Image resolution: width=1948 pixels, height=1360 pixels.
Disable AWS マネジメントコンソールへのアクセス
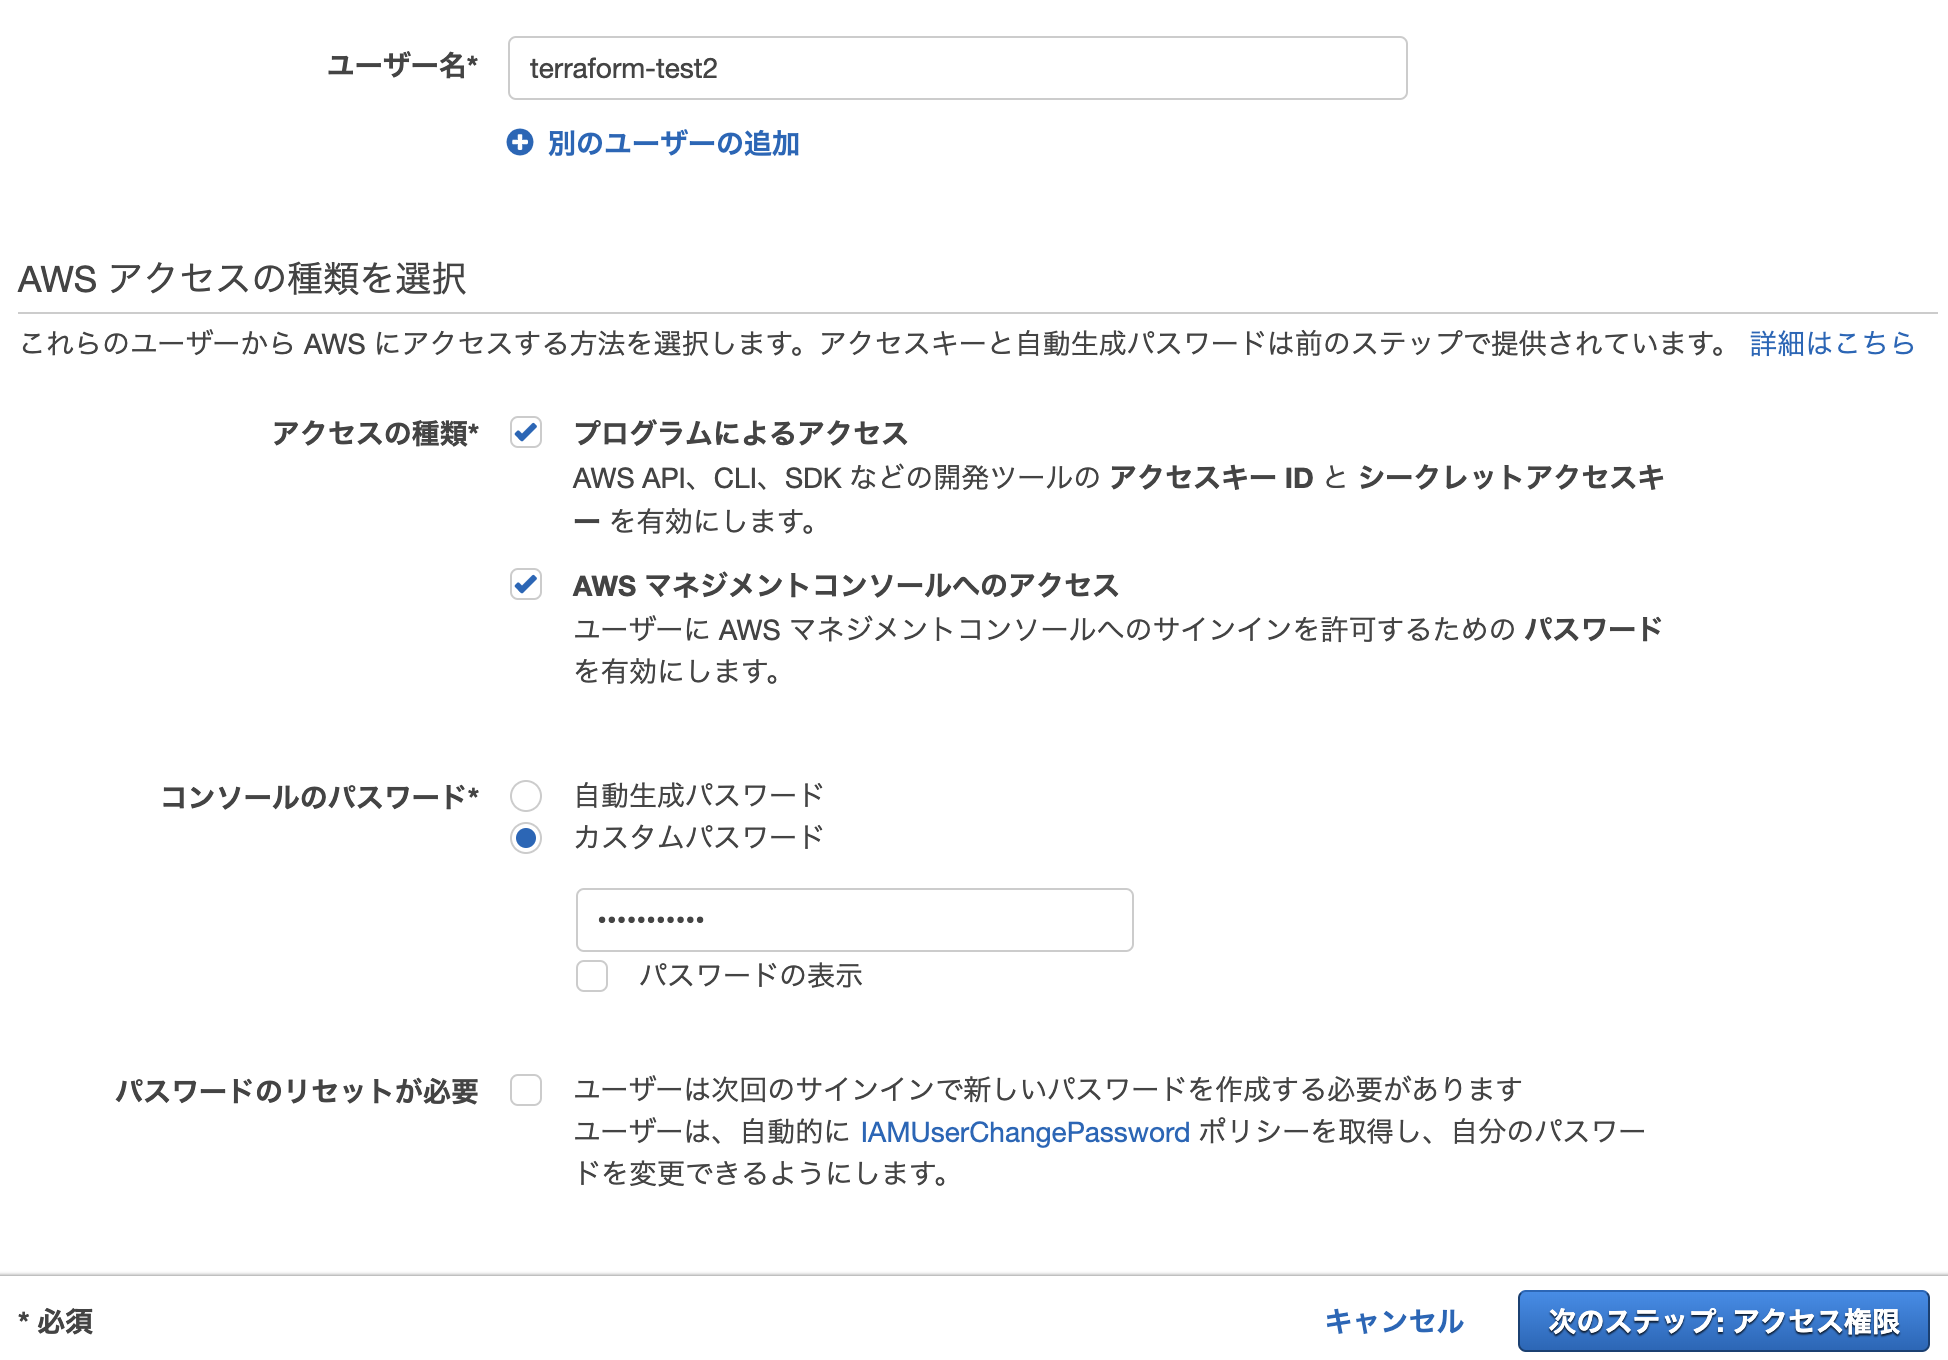tap(526, 587)
